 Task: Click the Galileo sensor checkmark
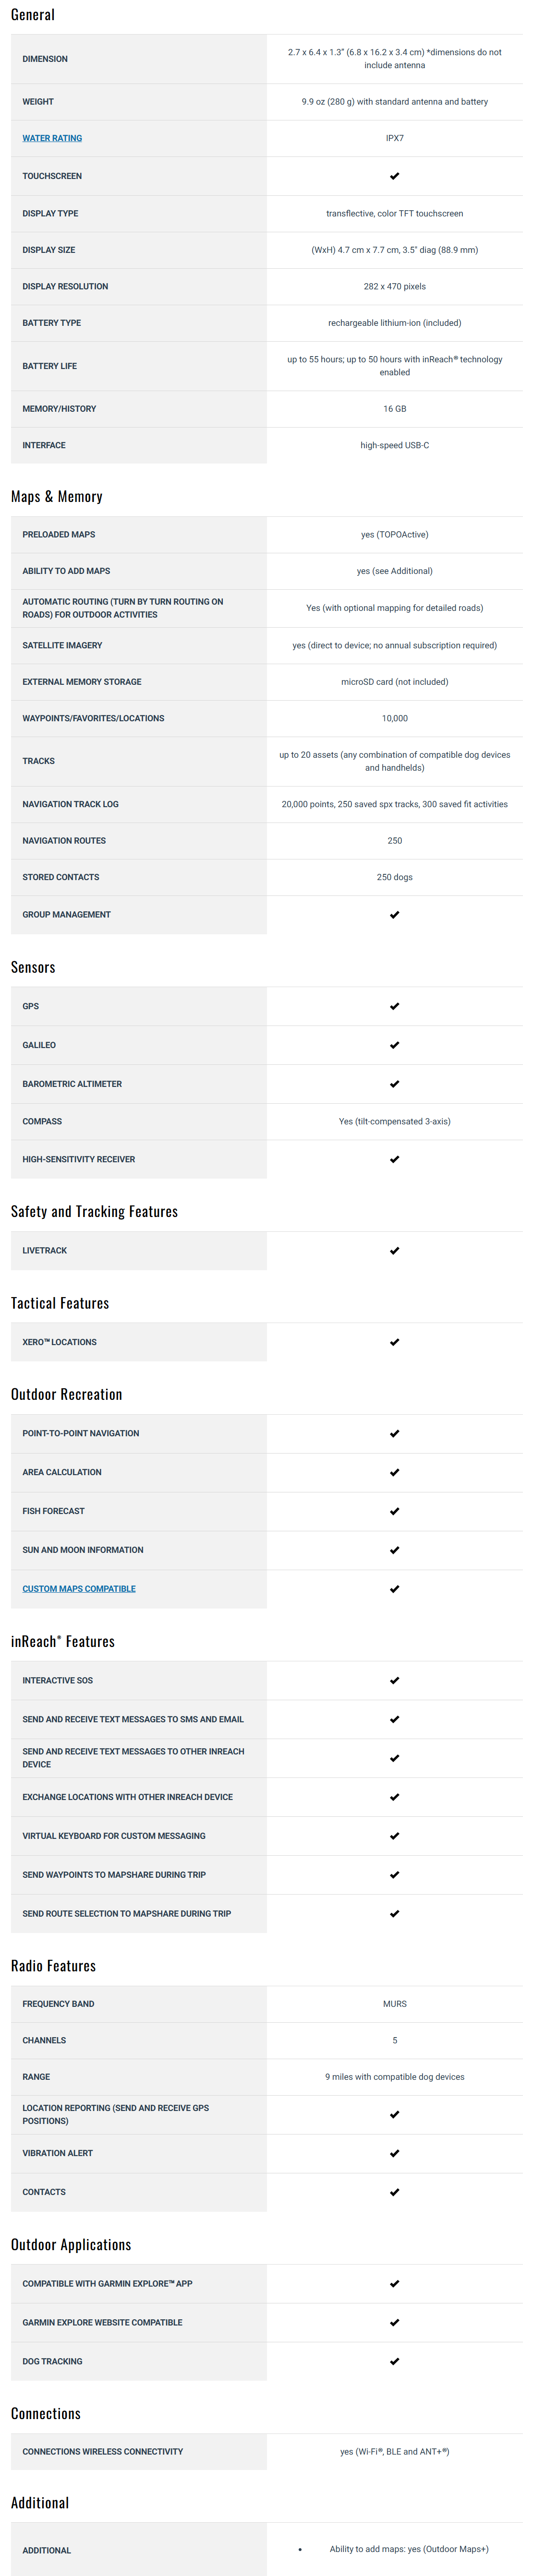click(x=394, y=1045)
